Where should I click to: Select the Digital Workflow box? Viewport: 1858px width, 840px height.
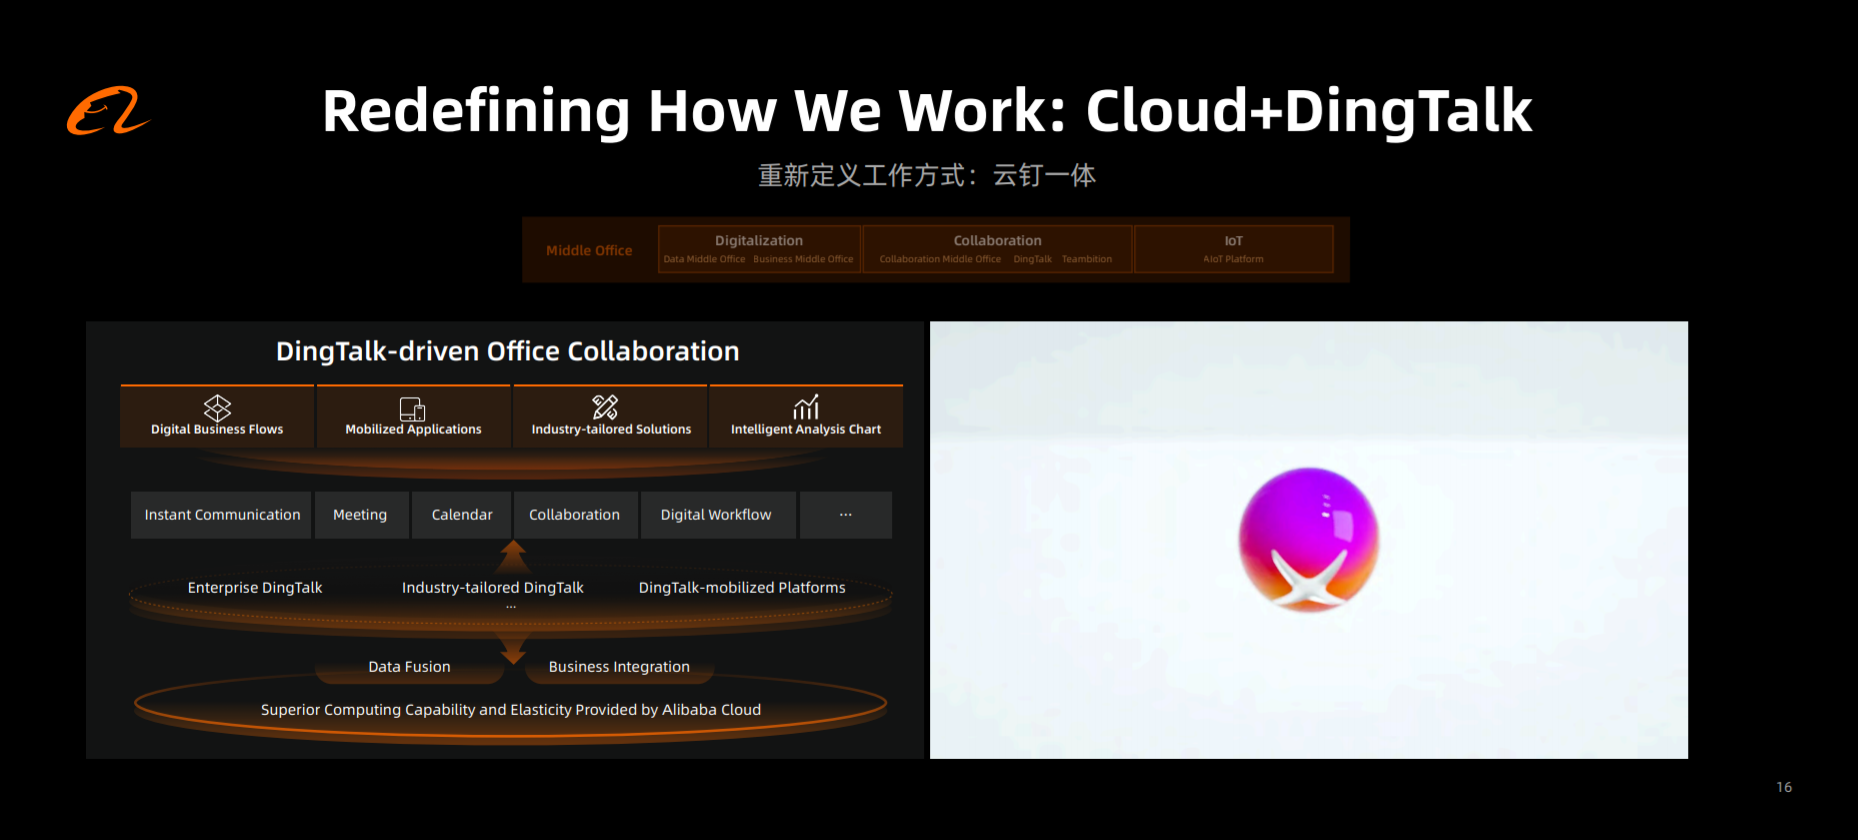coord(718,515)
